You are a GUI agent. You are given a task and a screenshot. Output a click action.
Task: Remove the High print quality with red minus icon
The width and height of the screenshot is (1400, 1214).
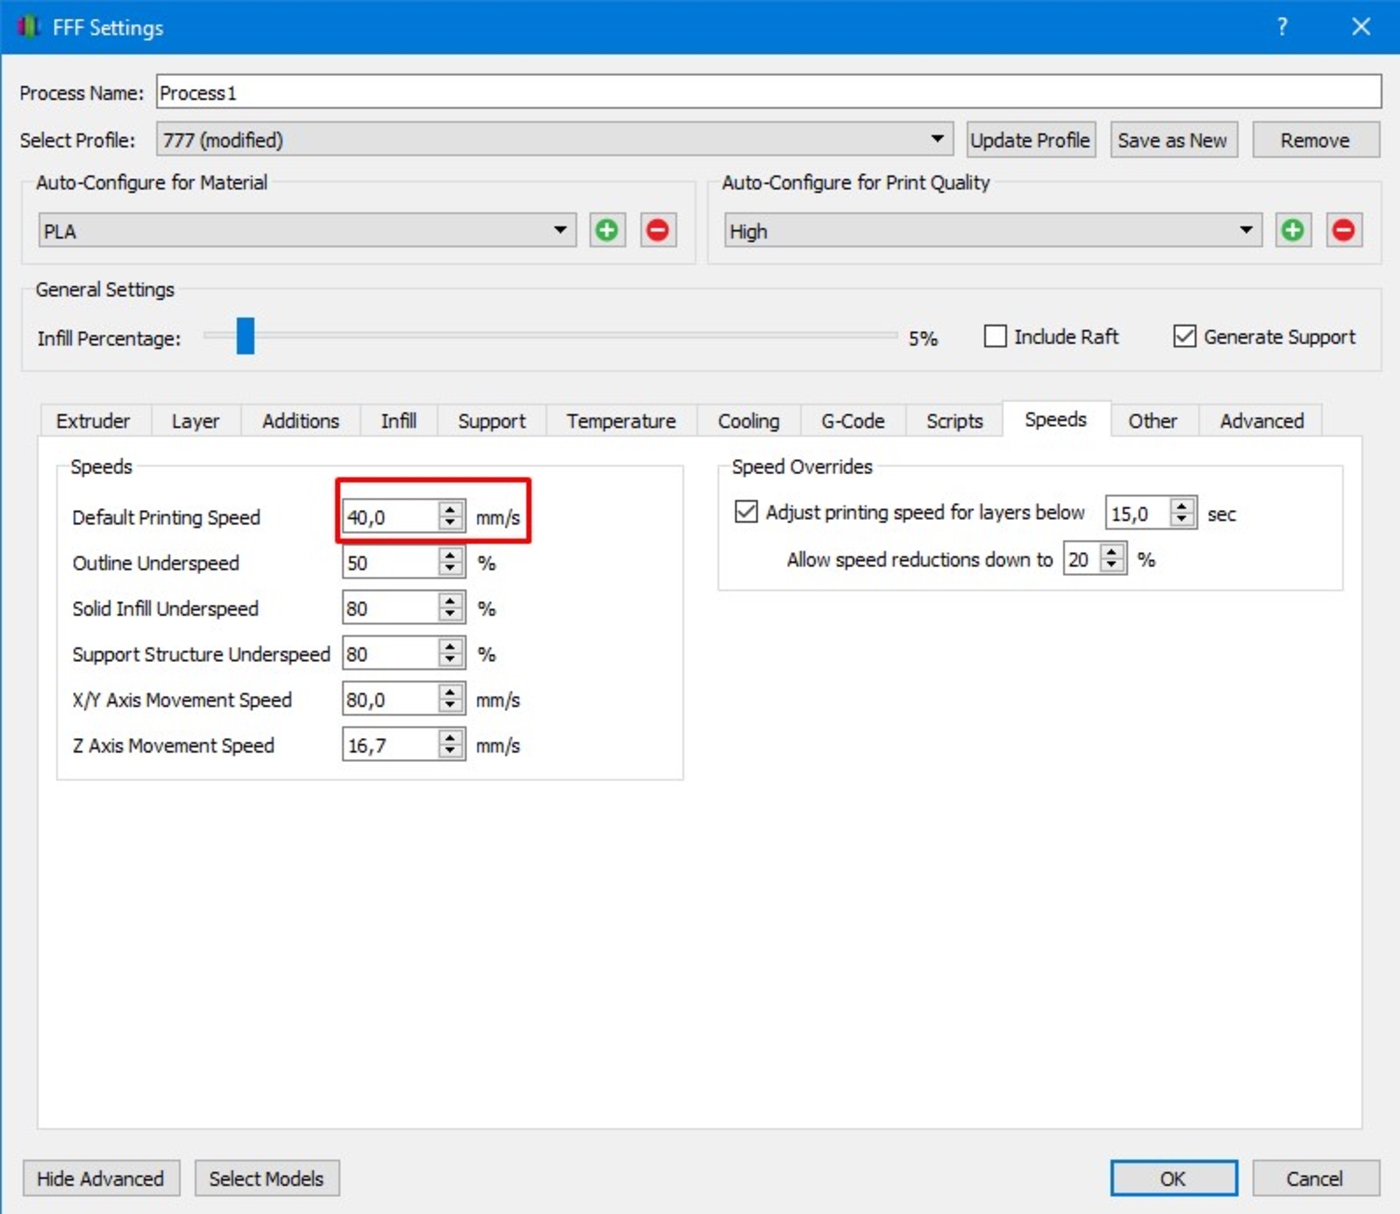(x=1344, y=231)
